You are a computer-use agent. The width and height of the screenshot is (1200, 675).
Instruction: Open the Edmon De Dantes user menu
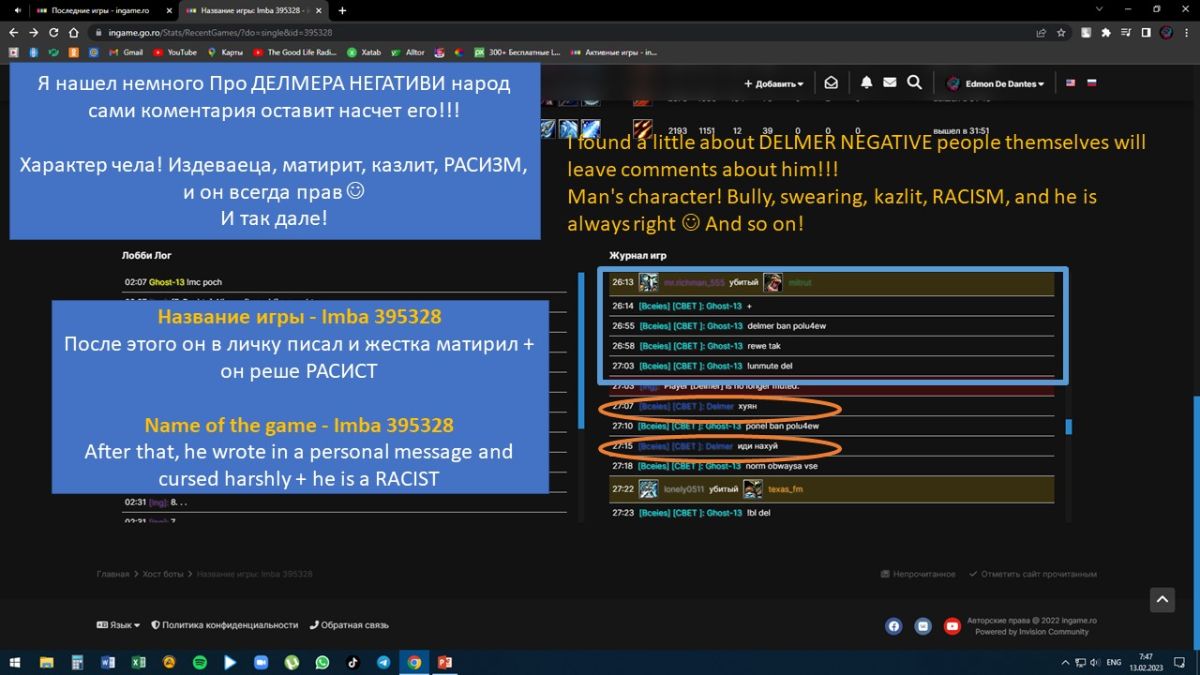[996, 84]
